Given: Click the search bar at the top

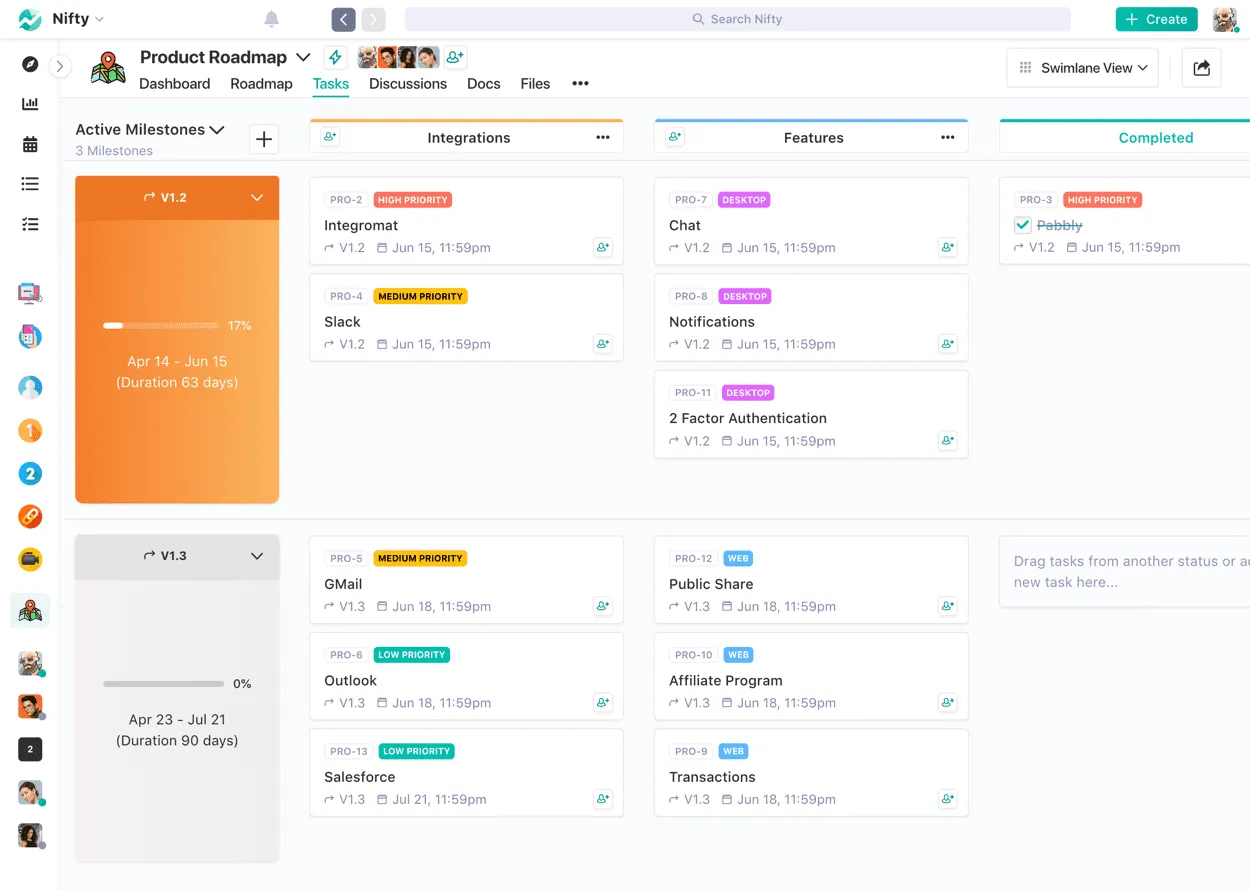Looking at the screenshot, I should click(x=737, y=18).
